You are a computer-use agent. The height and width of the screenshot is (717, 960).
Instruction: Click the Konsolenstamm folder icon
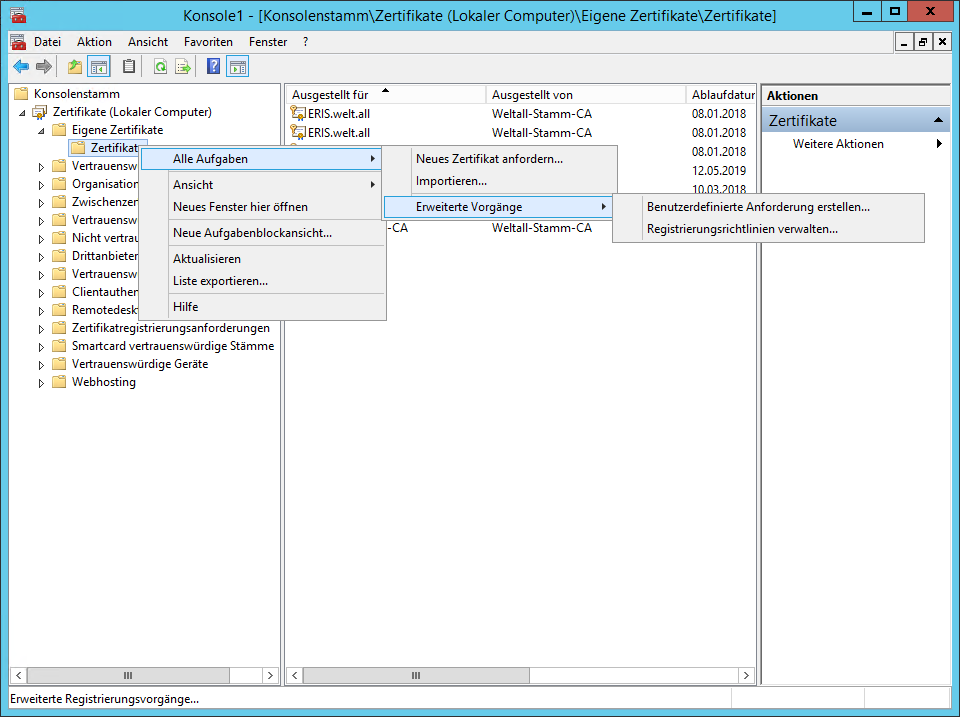[x=21, y=94]
